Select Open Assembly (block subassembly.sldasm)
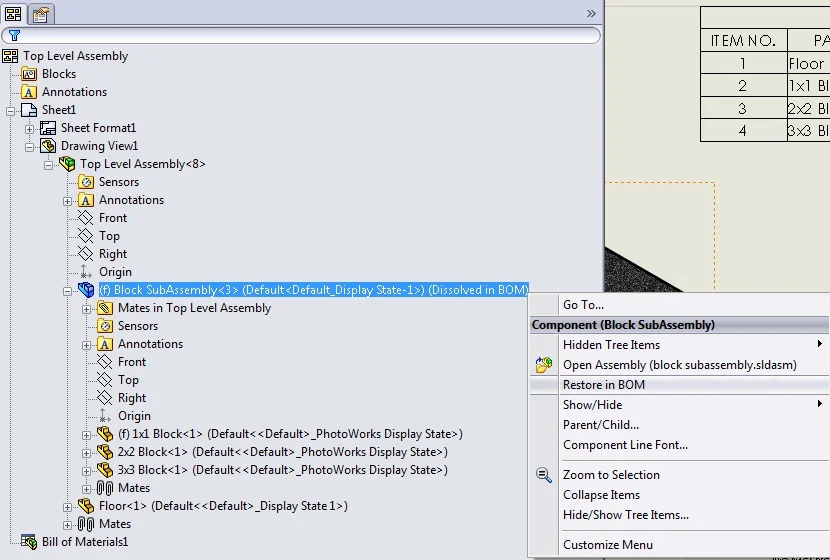This screenshot has height=560, width=830. [x=680, y=365]
